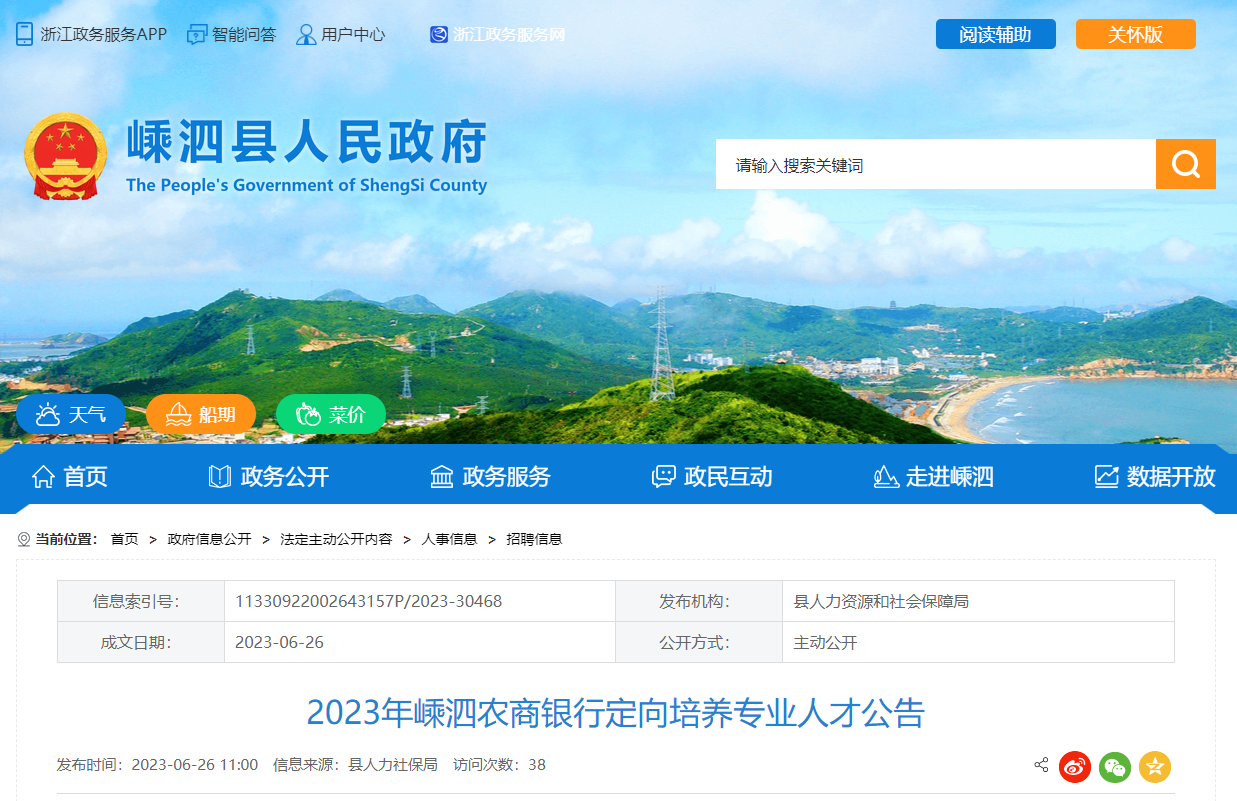1237x801 pixels.
Task: Select 首页 in main navigation
Action: pyautogui.click(x=70, y=477)
